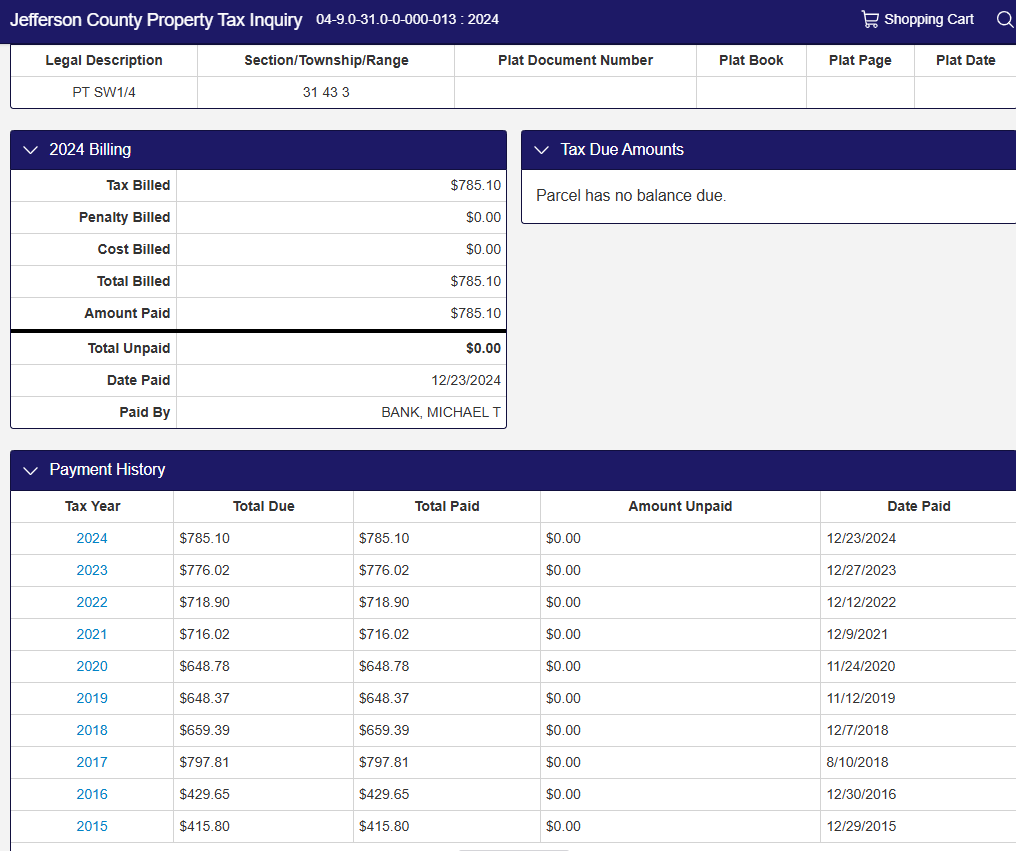Collapse the 2024 Billing panel

30,150
